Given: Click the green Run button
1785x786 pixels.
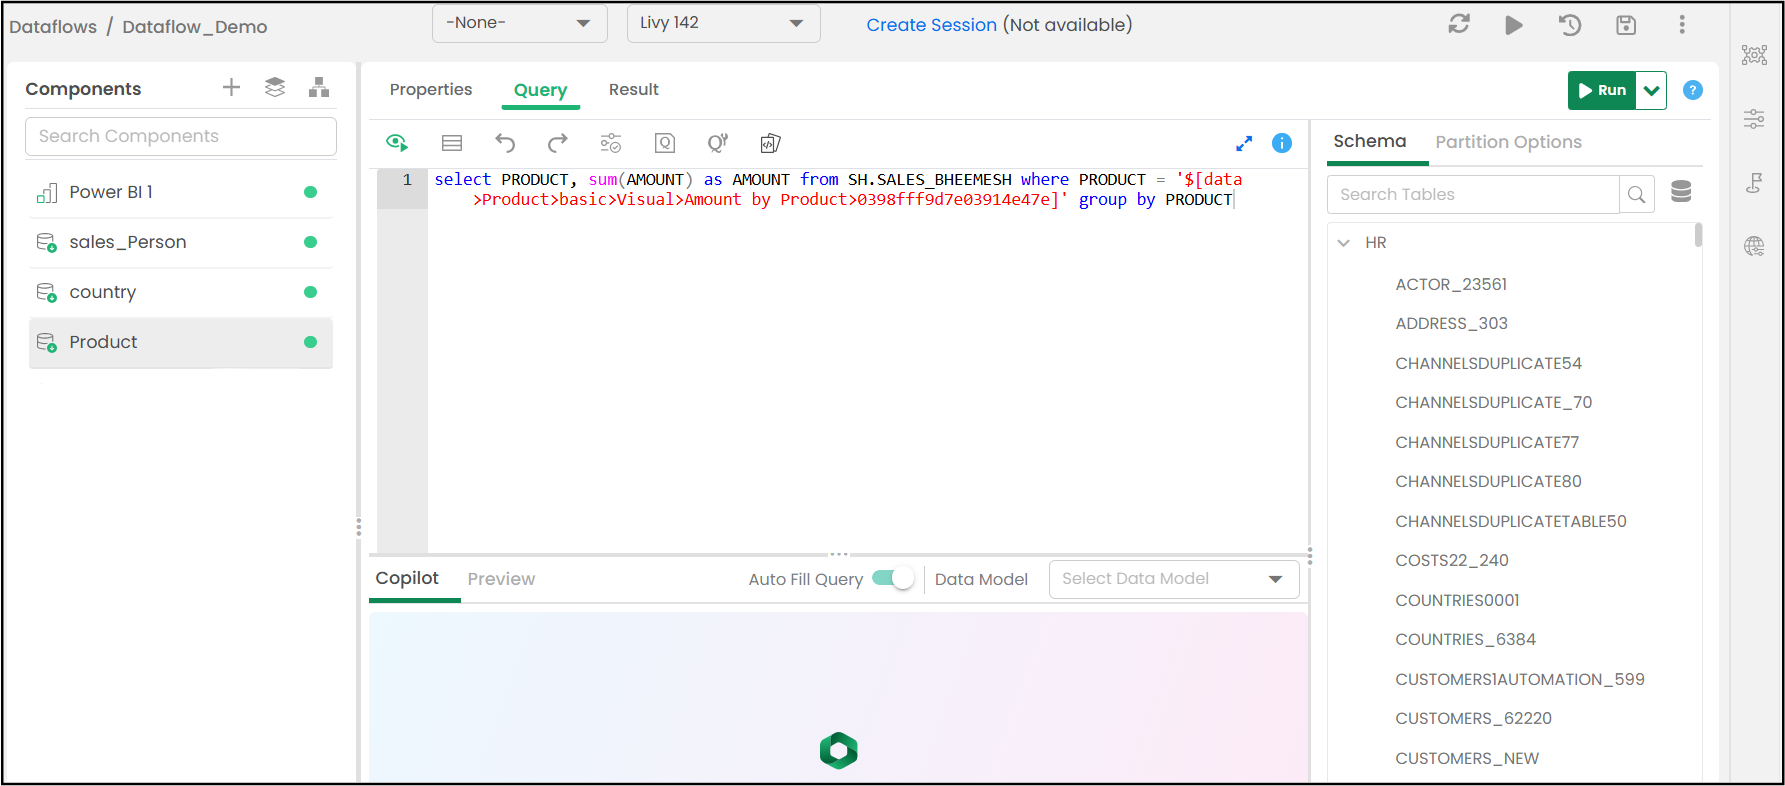Looking at the screenshot, I should (1602, 90).
